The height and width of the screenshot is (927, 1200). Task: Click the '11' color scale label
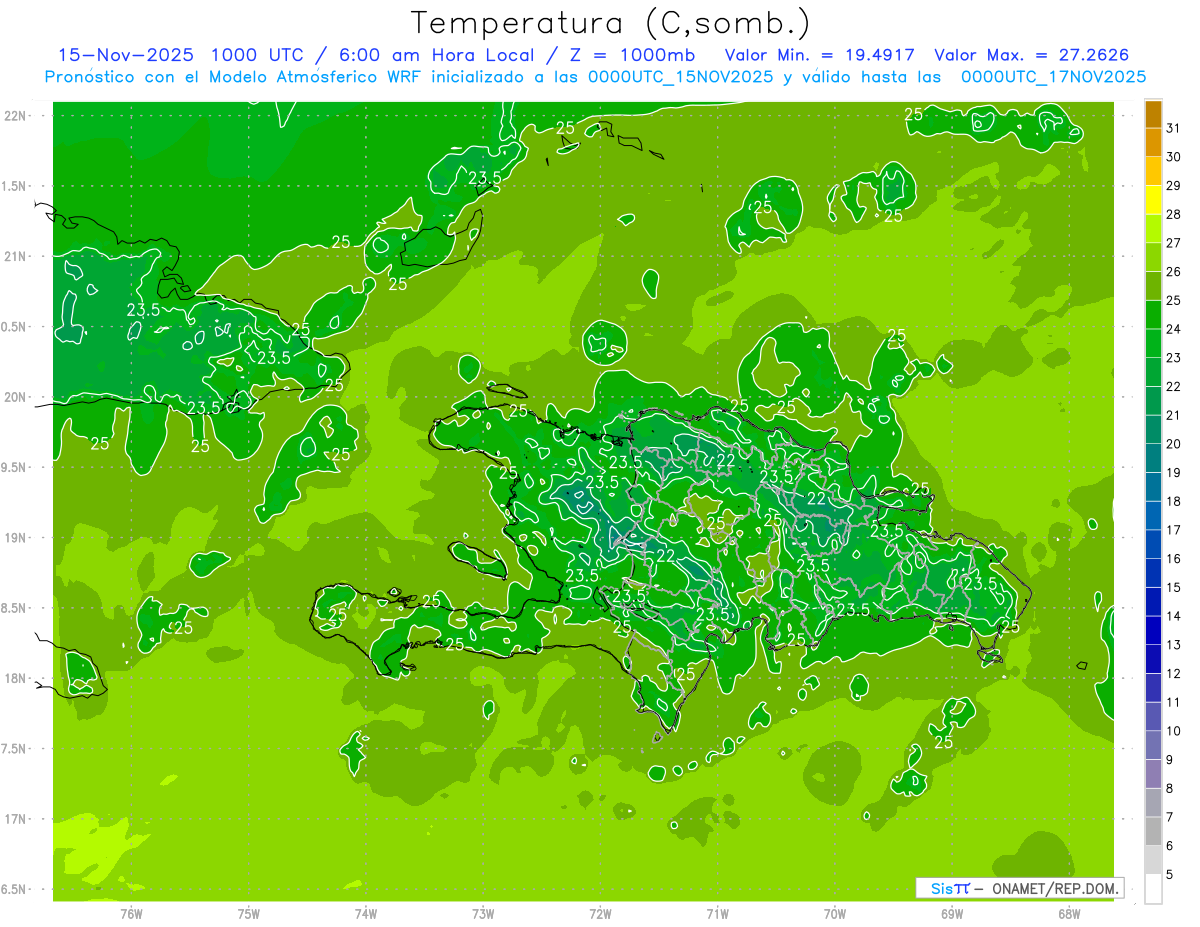coord(1174,702)
